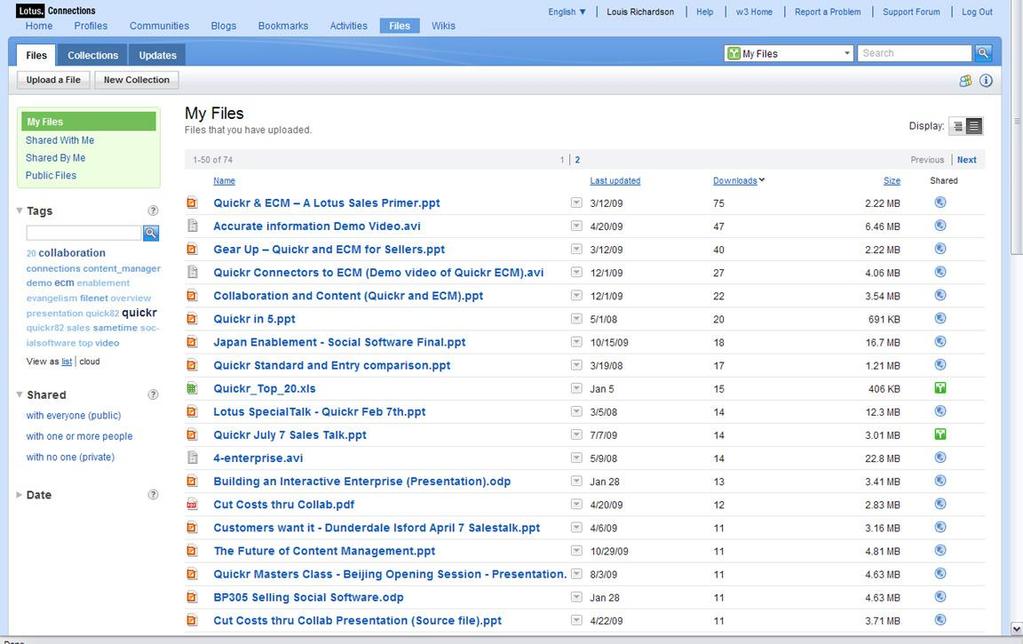Click spreadsheet icon for Quickr_Top_20.xls
This screenshot has width=1023, height=644.
click(192, 389)
